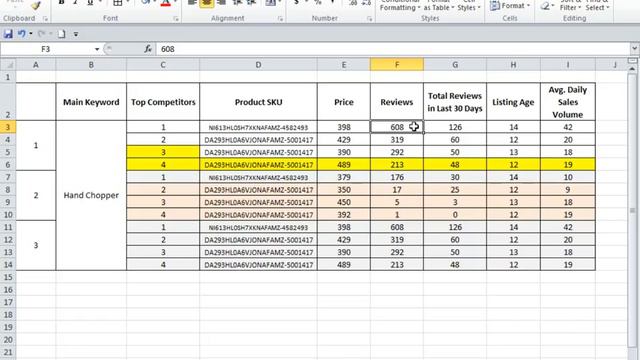Expand the Name Box dropdown arrow
The height and width of the screenshot is (360, 640).
coord(97,49)
